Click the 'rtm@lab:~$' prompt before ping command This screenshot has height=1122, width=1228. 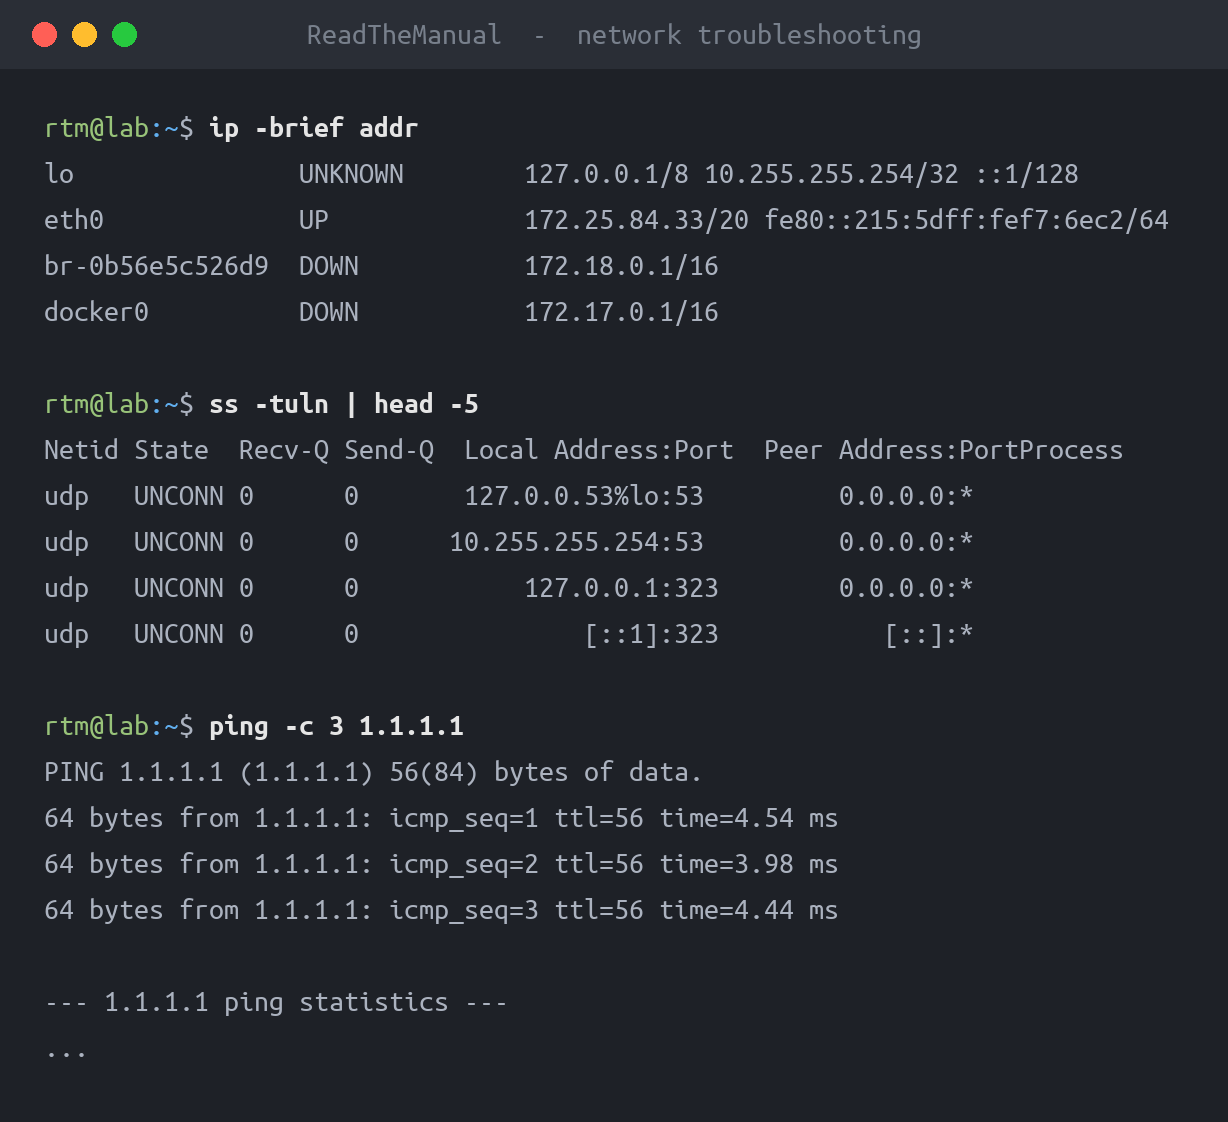click(119, 726)
